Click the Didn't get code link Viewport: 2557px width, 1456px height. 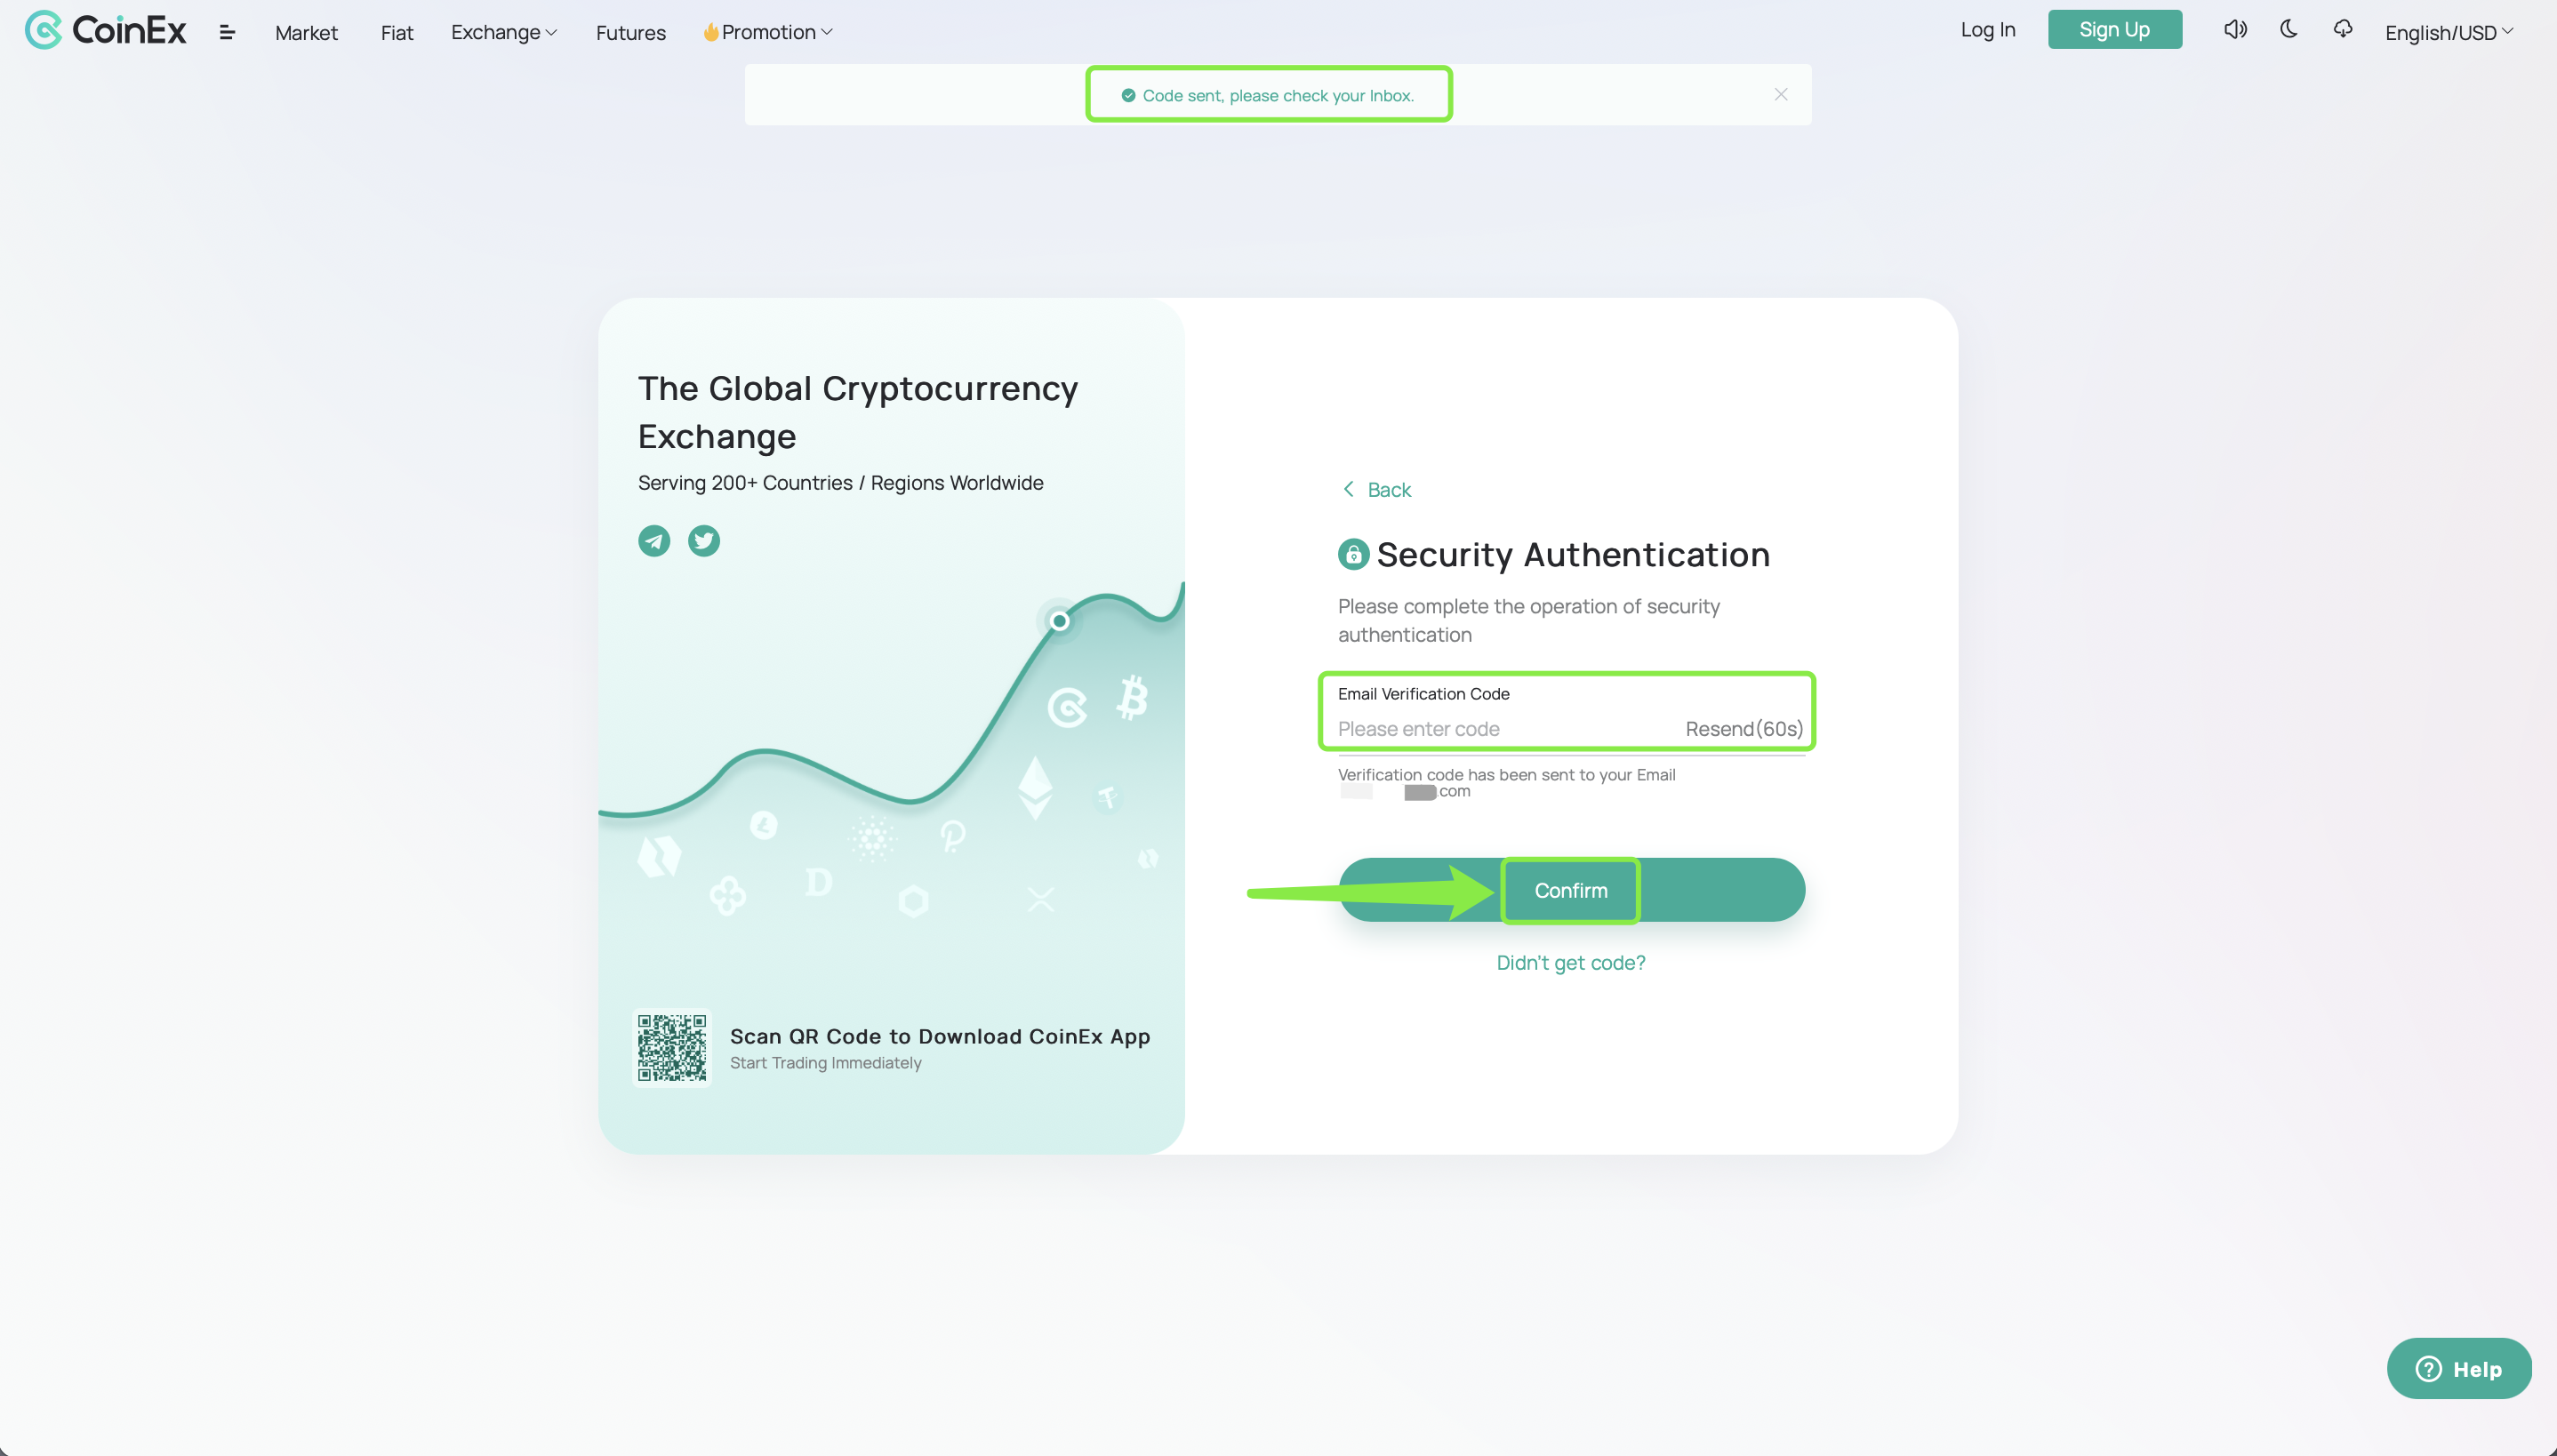click(1570, 963)
